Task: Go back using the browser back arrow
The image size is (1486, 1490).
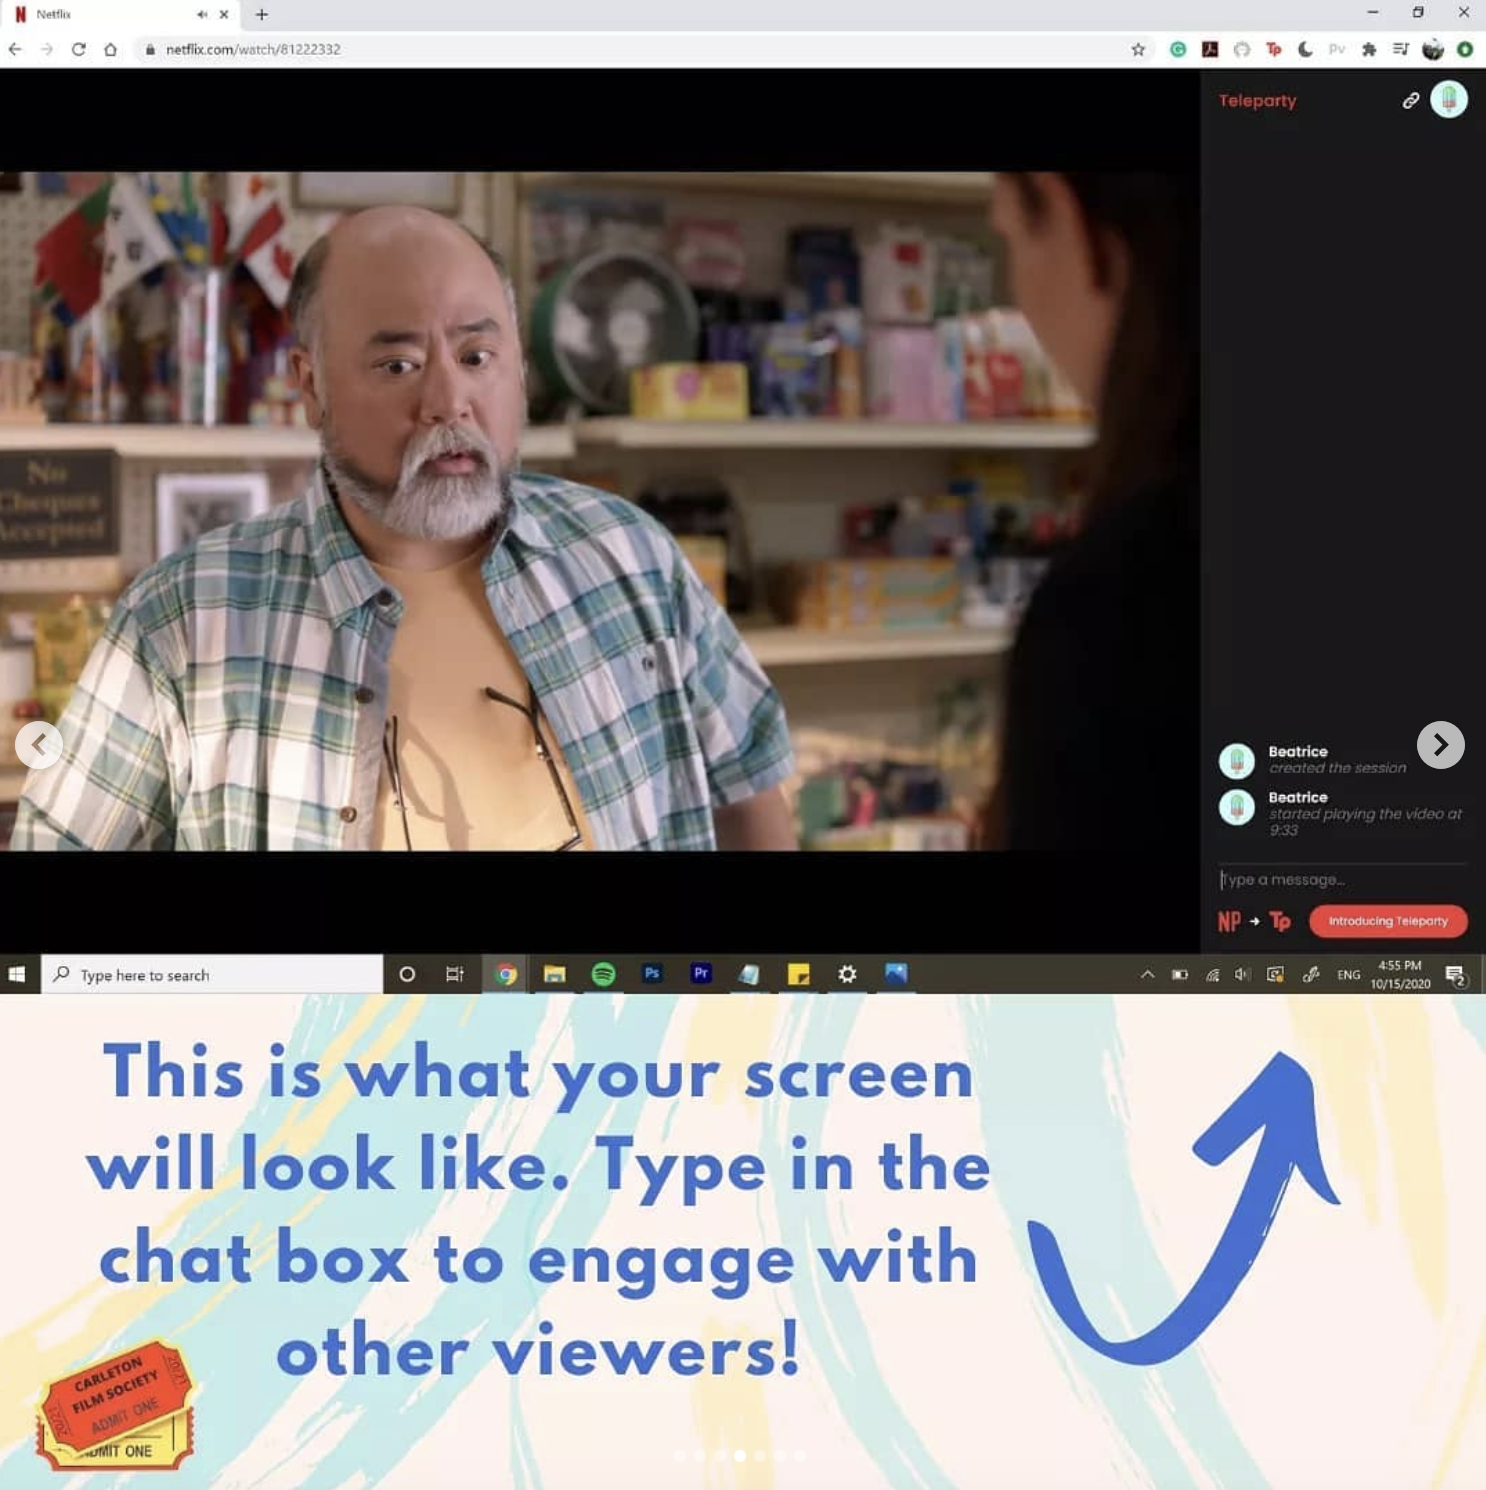Action: tap(15, 49)
